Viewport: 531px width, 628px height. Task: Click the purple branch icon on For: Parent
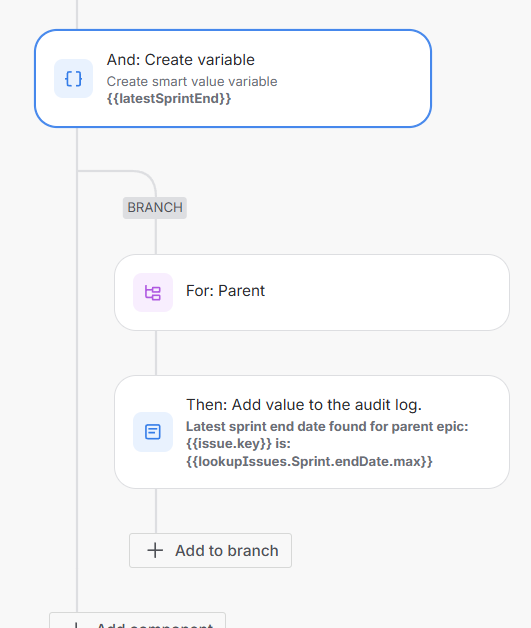click(x=153, y=292)
